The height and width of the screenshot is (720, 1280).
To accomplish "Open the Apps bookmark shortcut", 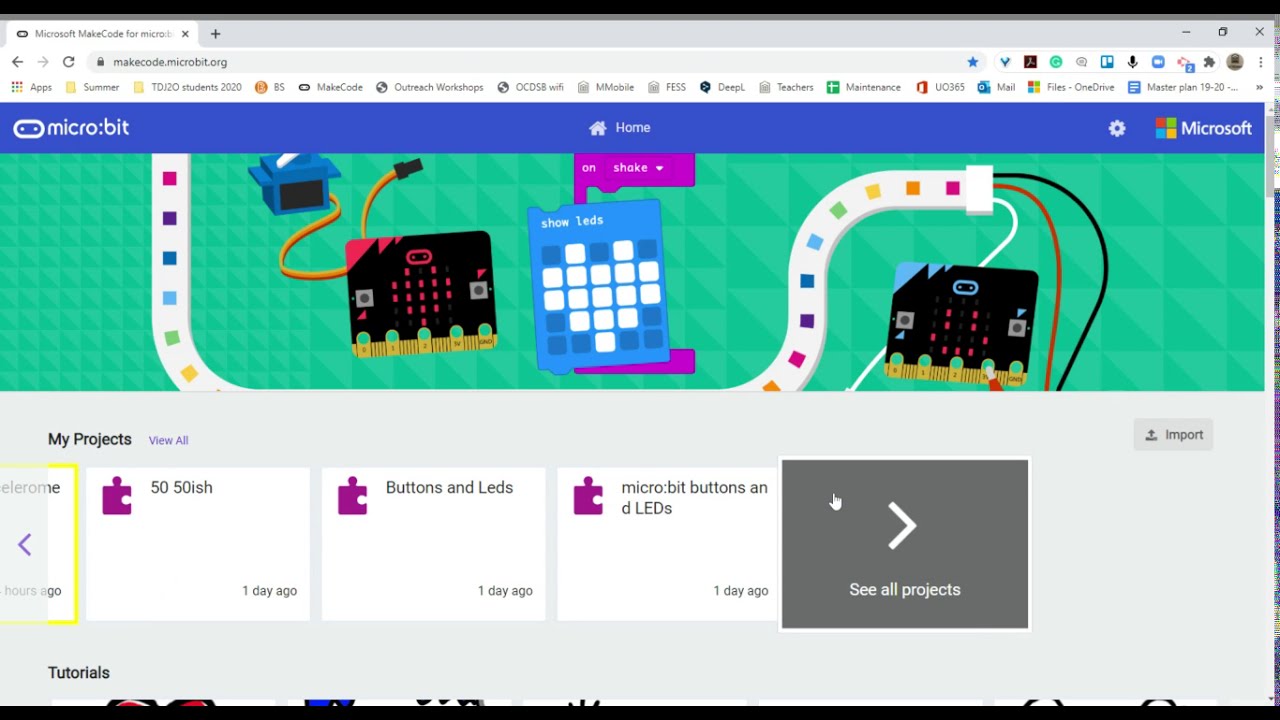I will point(31,87).
